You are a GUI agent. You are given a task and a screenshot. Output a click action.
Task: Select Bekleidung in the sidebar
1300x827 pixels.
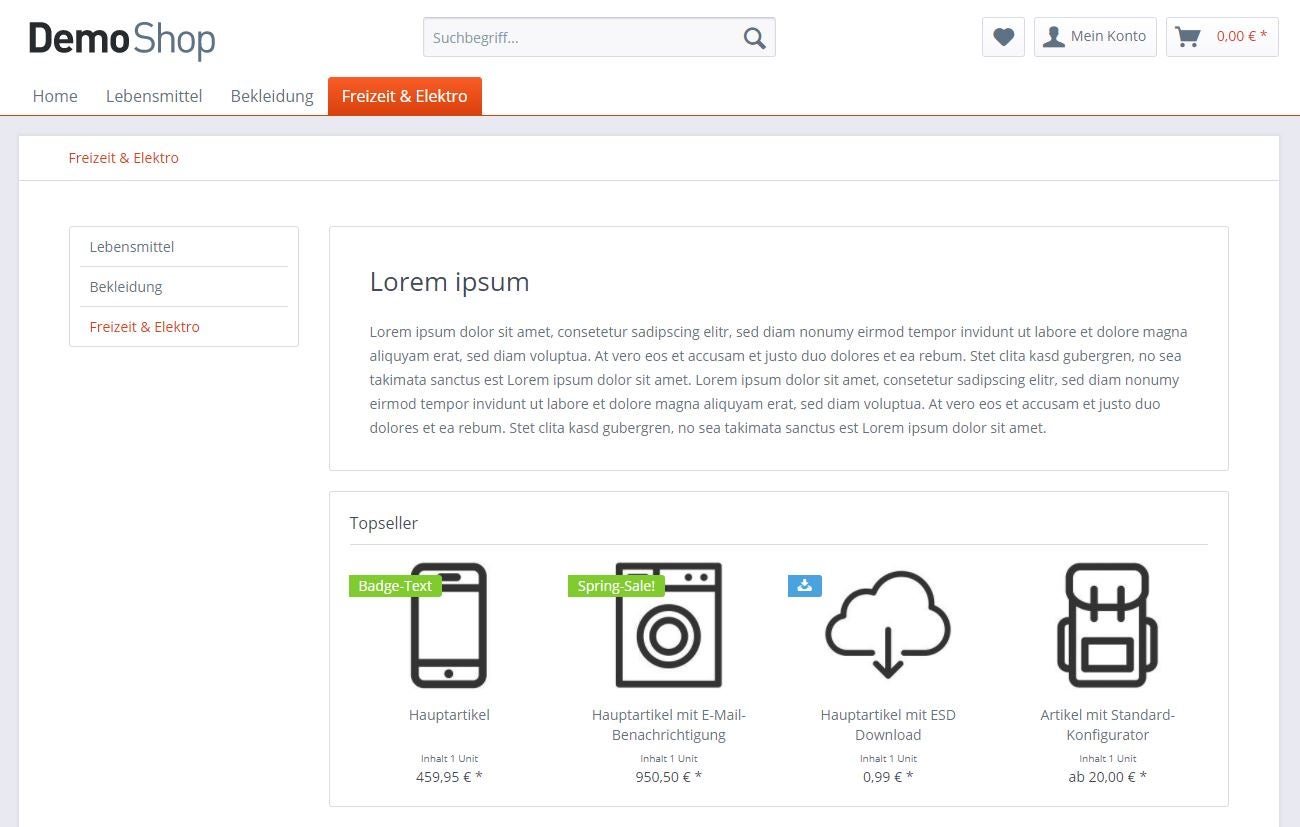[x=184, y=287]
